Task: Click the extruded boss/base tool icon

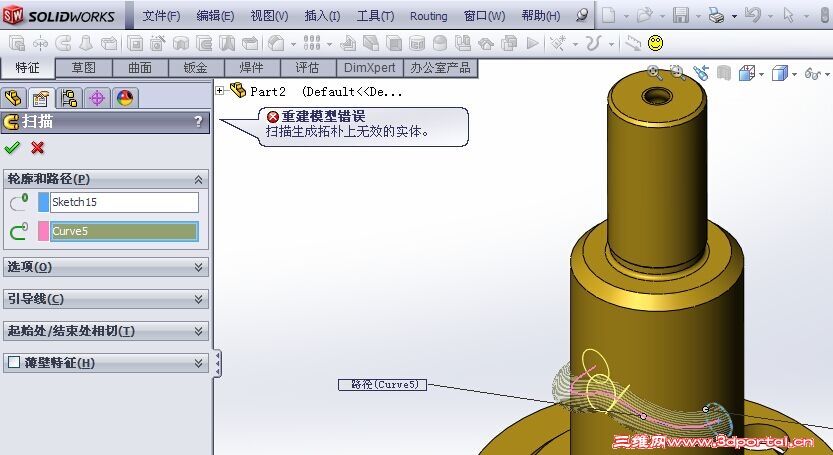Action: 18,43
